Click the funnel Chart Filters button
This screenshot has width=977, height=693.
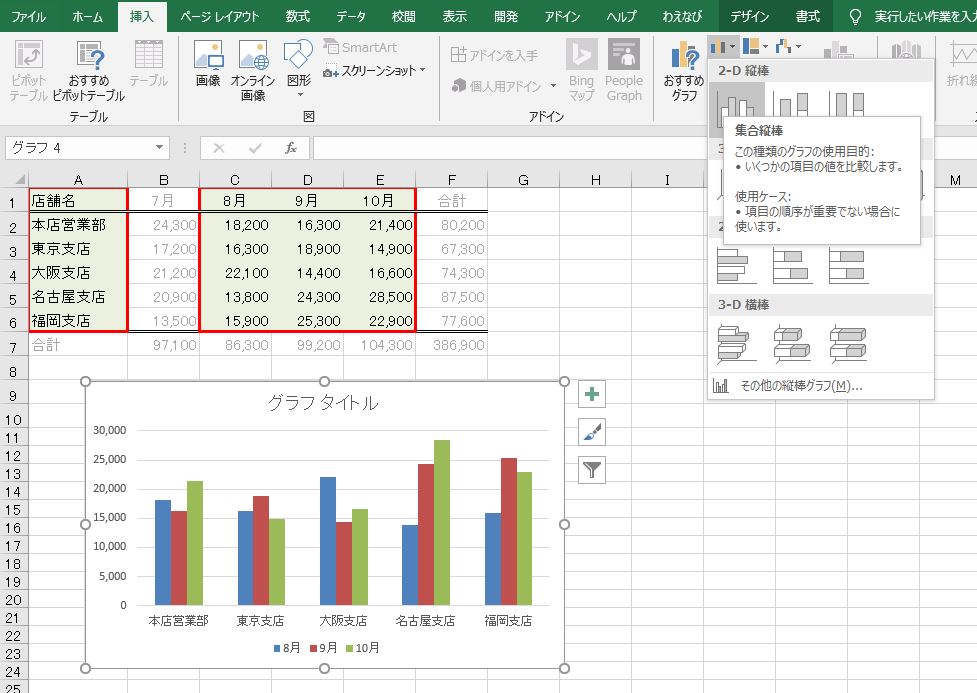pos(592,470)
